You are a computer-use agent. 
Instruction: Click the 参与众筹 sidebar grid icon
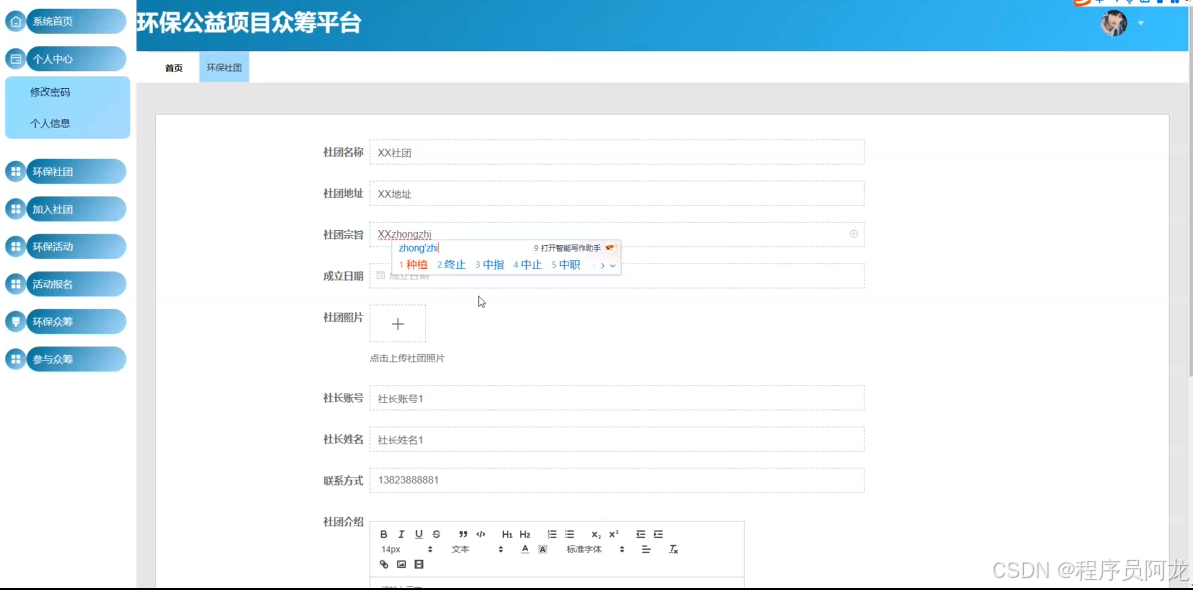pyautogui.click(x=15, y=359)
